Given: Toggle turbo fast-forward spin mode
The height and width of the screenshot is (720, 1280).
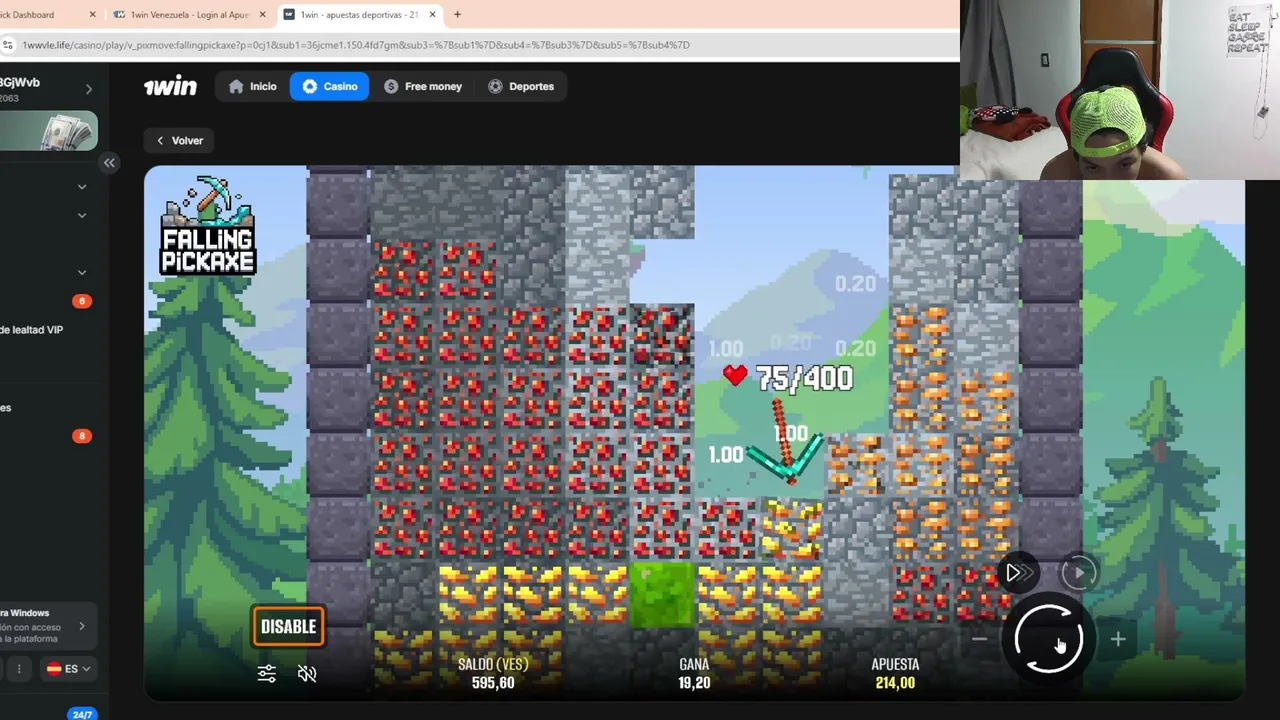Looking at the screenshot, I should click(x=1017, y=573).
